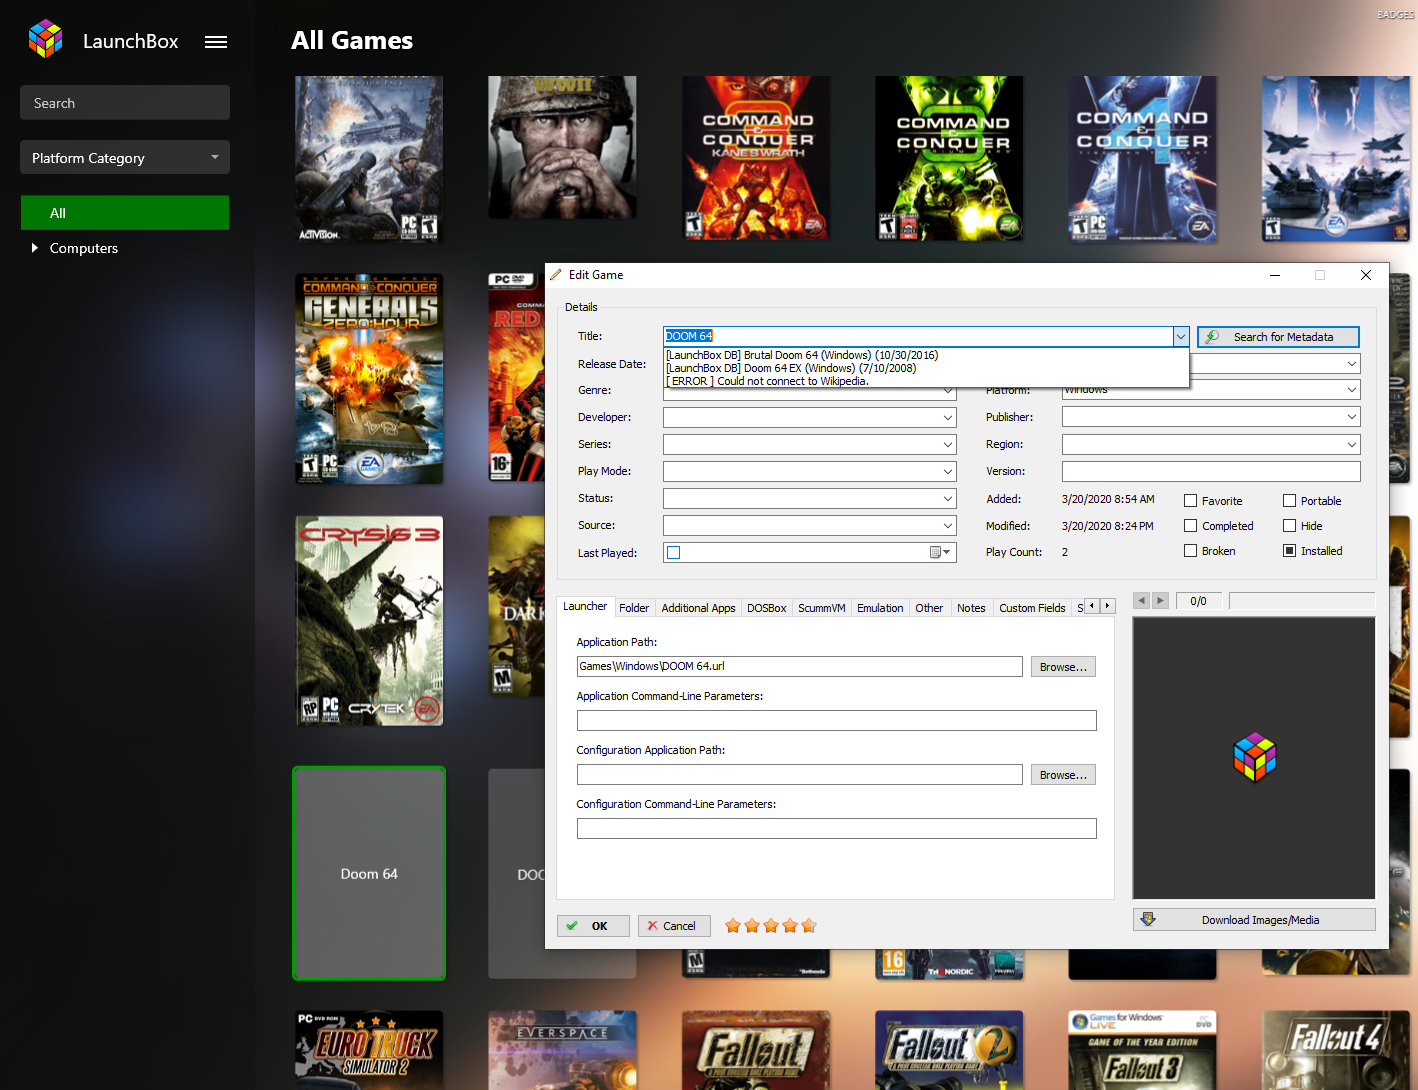Switch to the Emulation tab
The height and width of the screenshot is (1090, 1418).
click(880, 608)
